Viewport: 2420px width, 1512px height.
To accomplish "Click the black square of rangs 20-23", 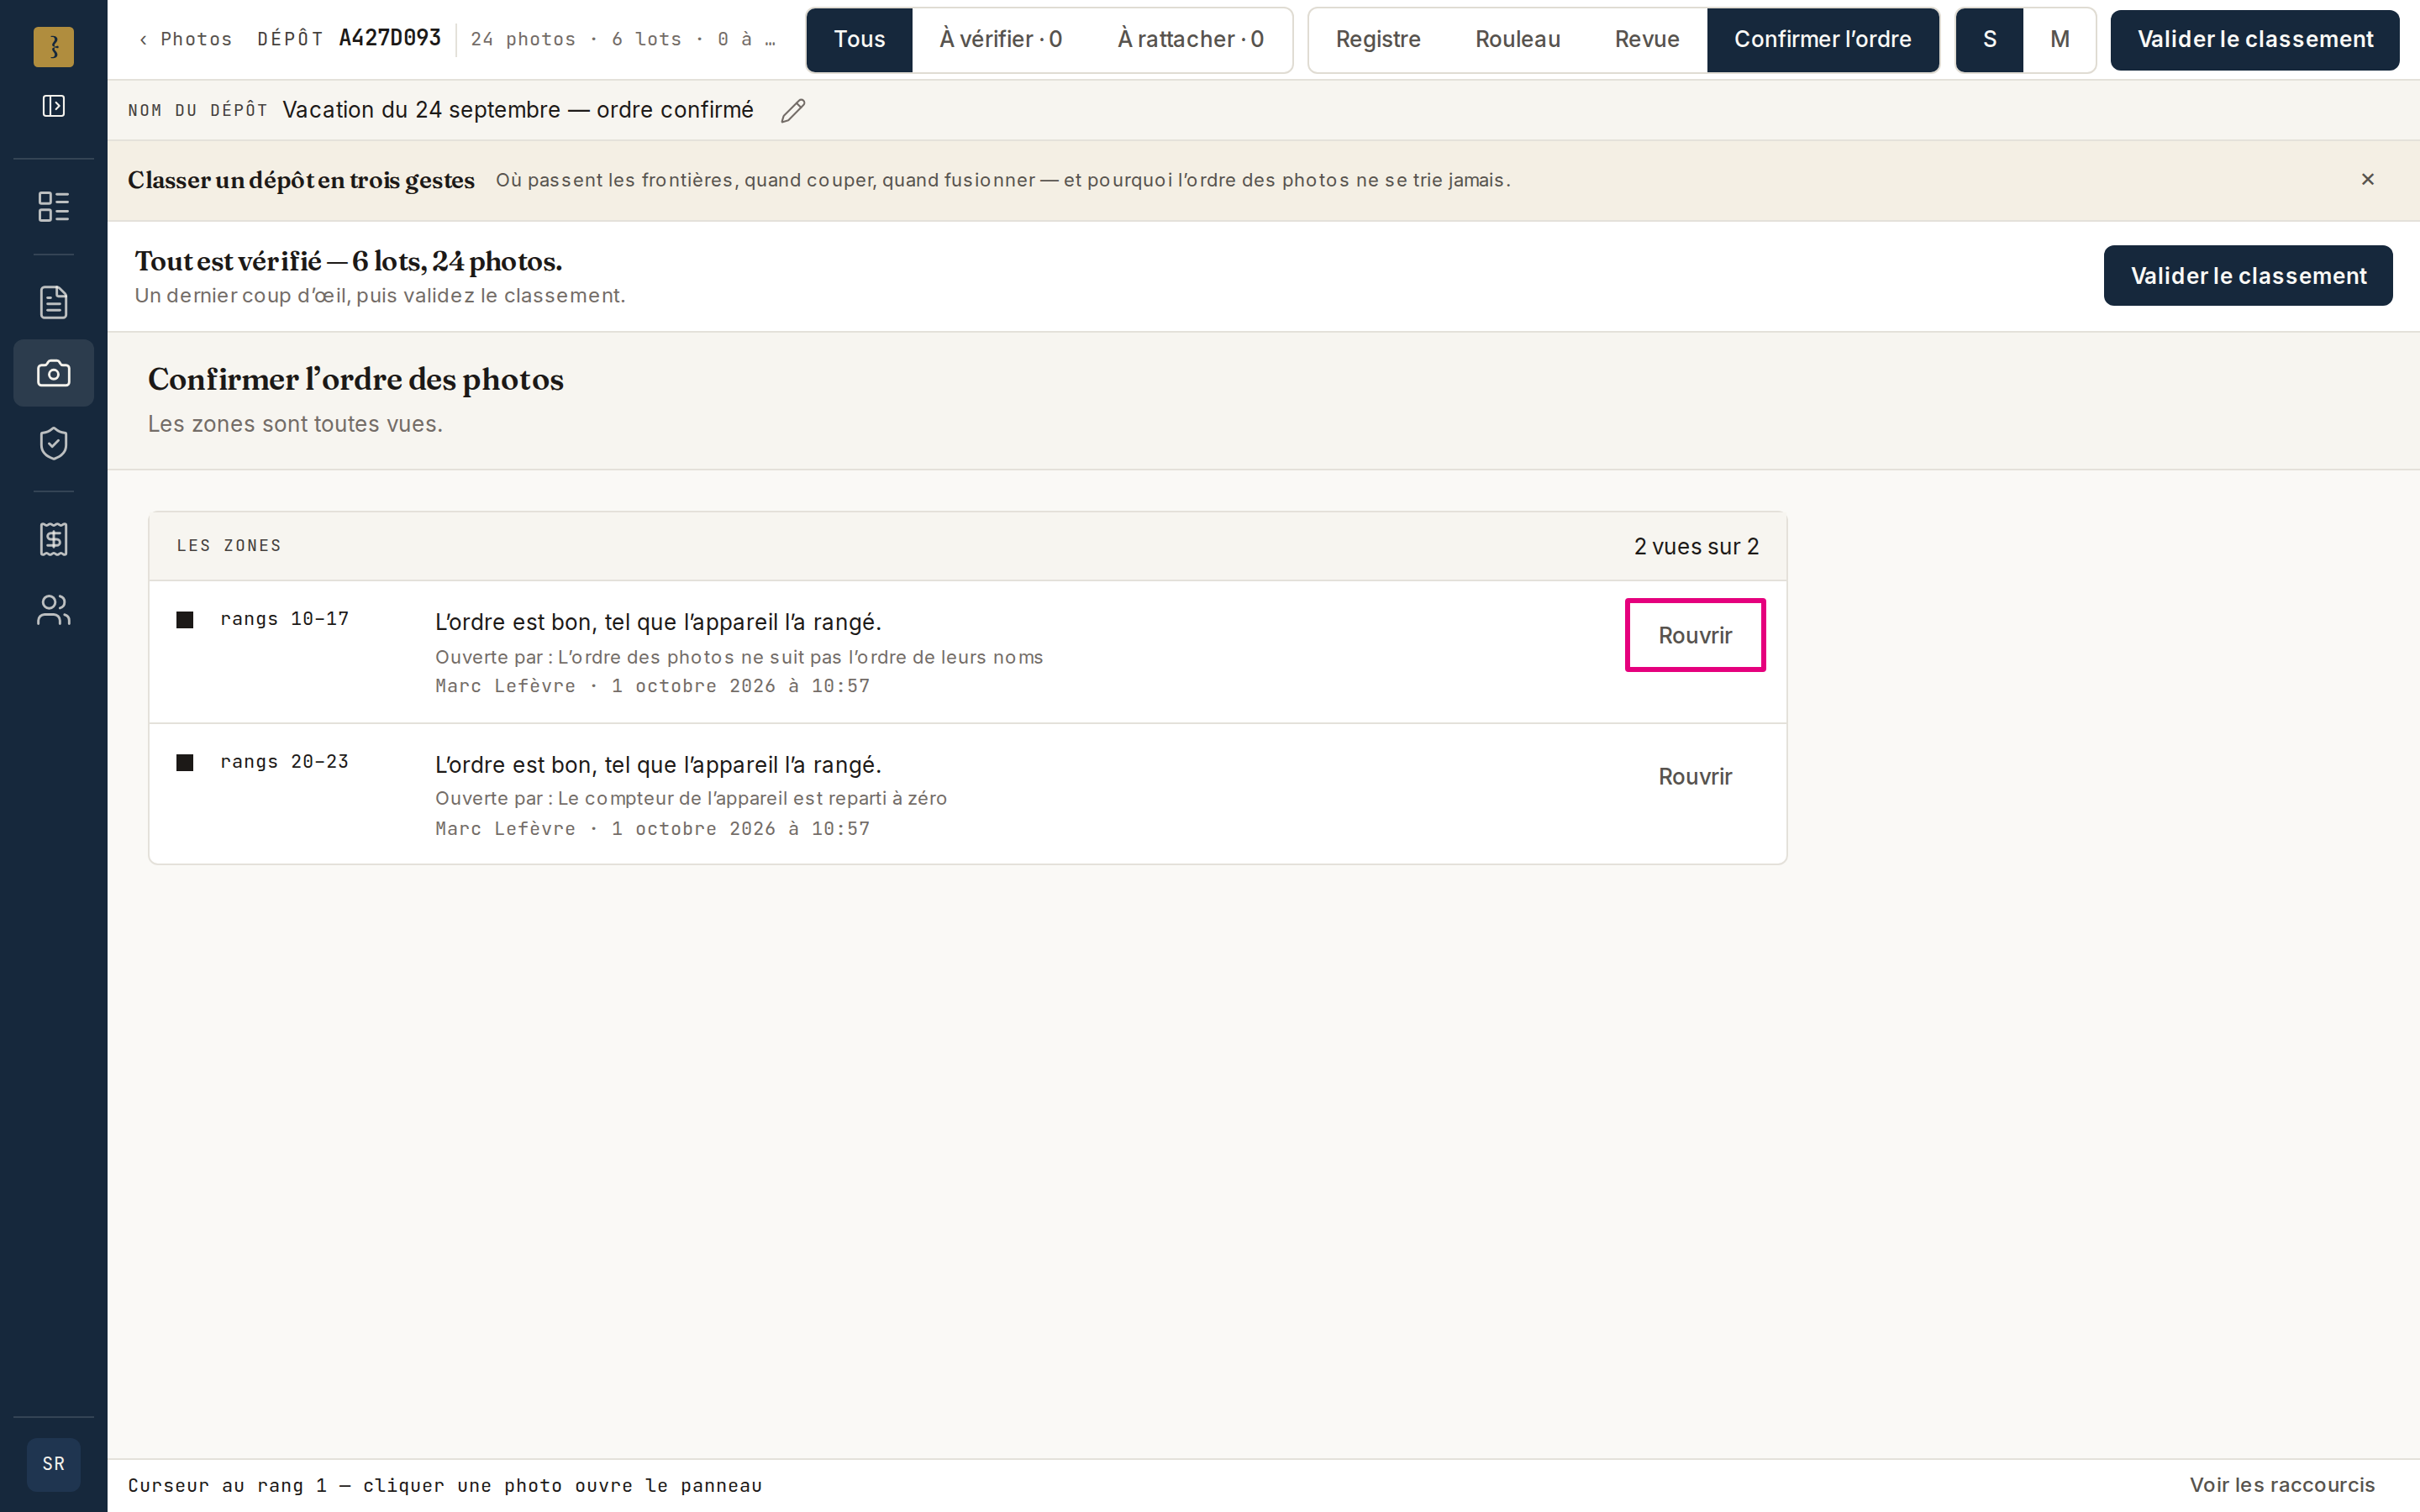I will [185, 763].
